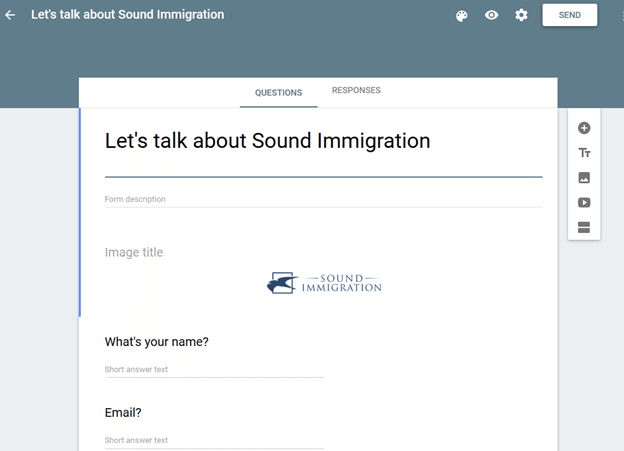Open the color palette theme options
The image size is (624, 451).
click(462, 16)
